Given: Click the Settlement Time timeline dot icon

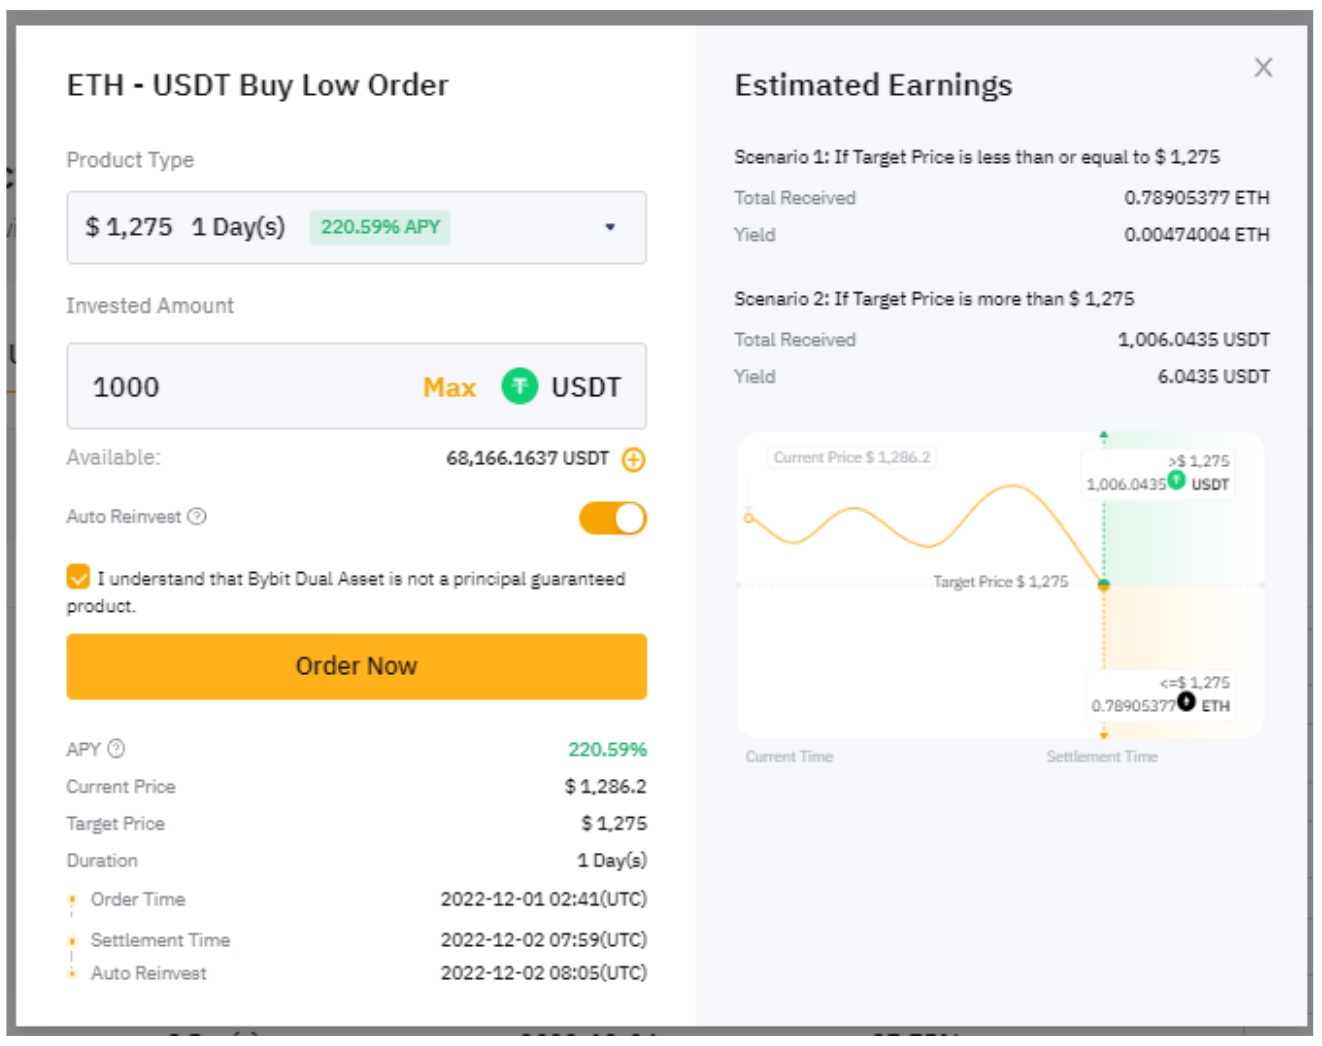Looking at the screenshot, I should [71, 940].
